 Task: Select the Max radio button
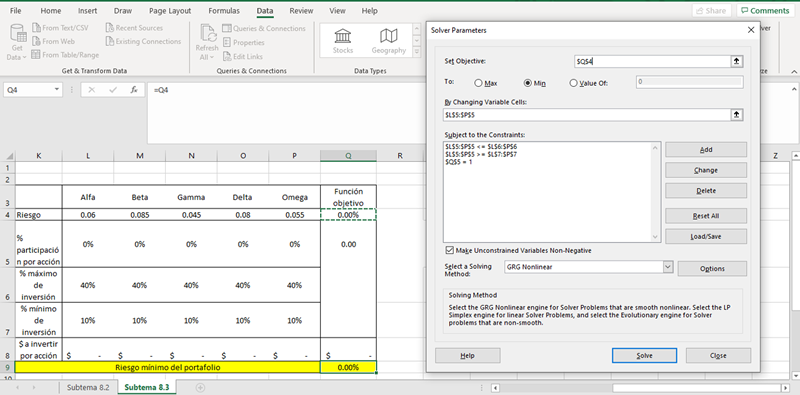pos(479,83)
